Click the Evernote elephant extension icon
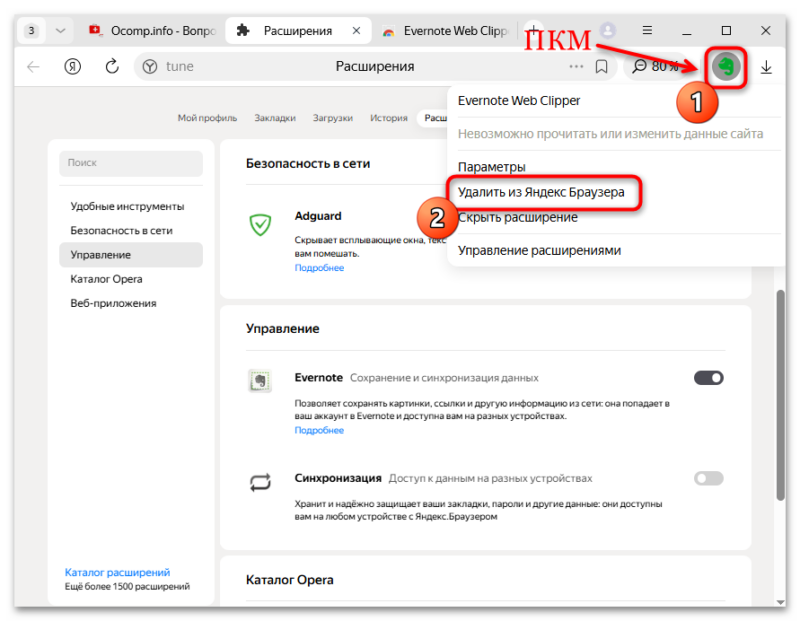This screenshot has width=800, height=621. [726, 67]
